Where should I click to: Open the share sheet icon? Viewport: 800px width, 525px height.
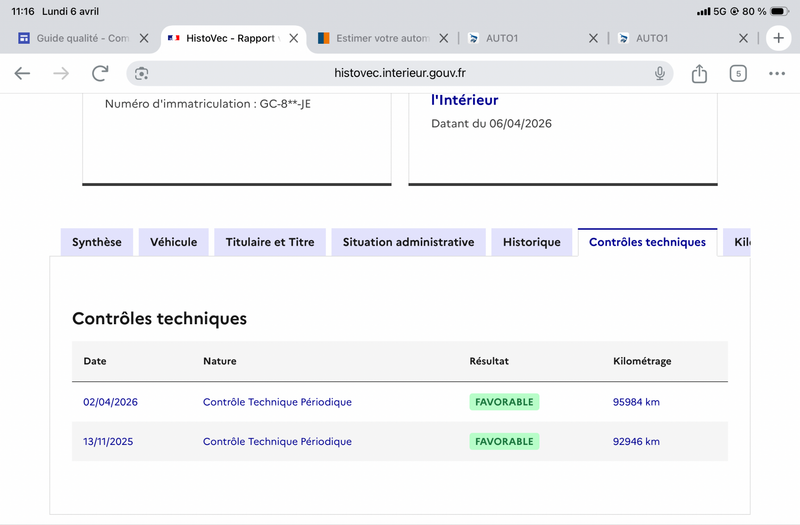pos(699,73)
